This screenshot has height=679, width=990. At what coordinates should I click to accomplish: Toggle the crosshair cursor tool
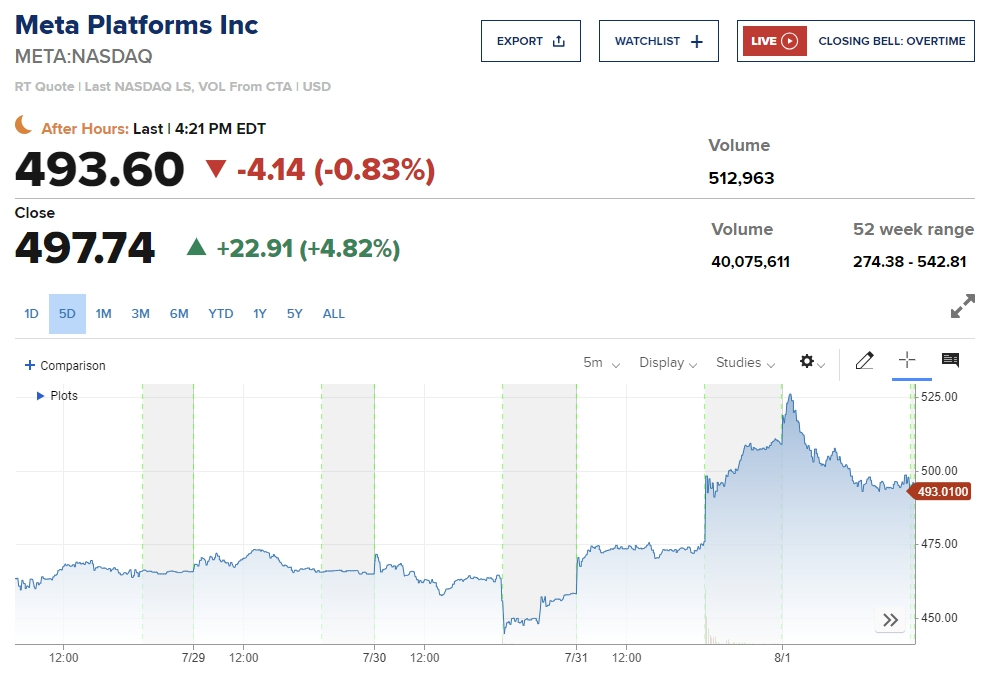point(907,361)
